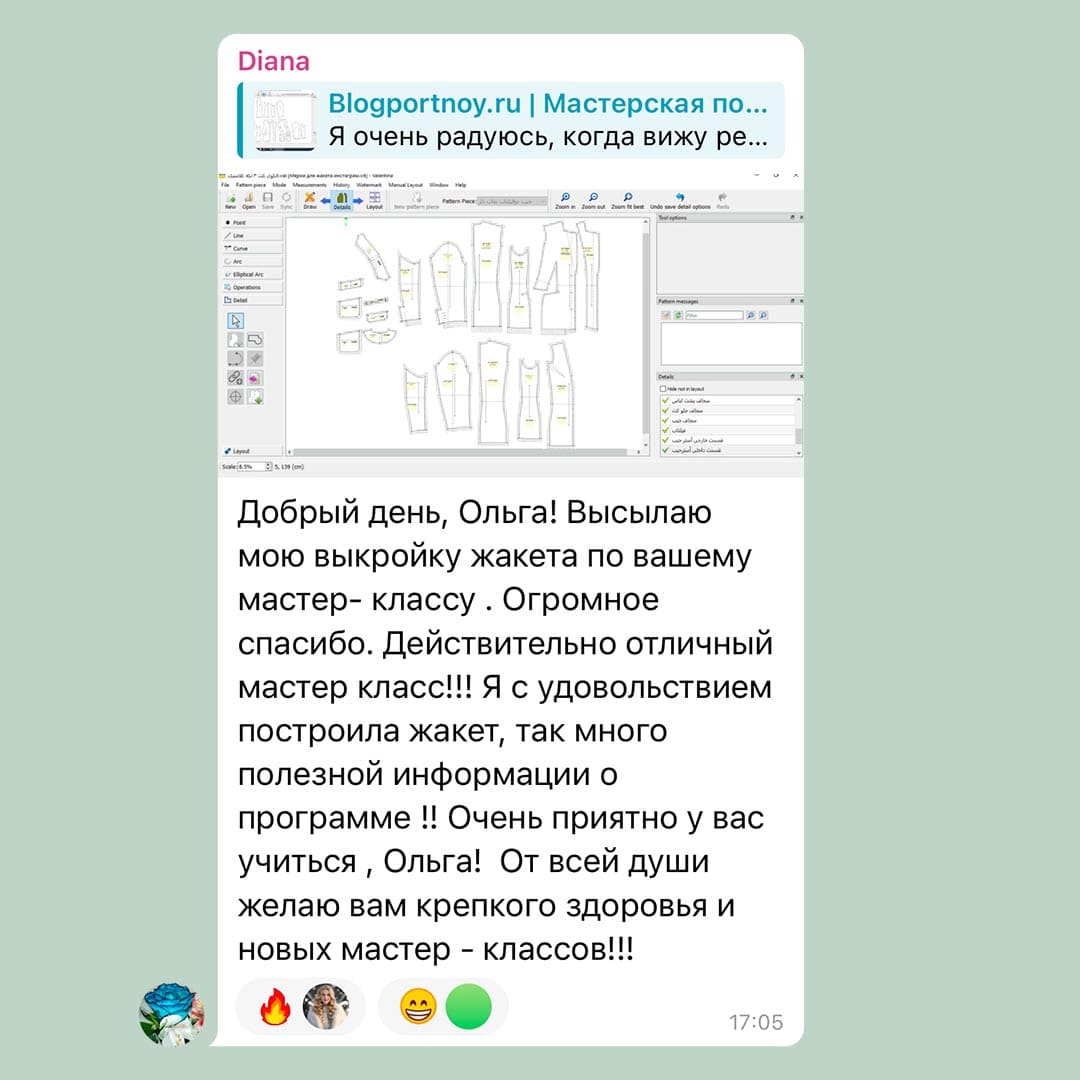Viewport: 1080px width, 1080px height.
Task: Expand the Operations tool group
Action: (x=250, y=287)
